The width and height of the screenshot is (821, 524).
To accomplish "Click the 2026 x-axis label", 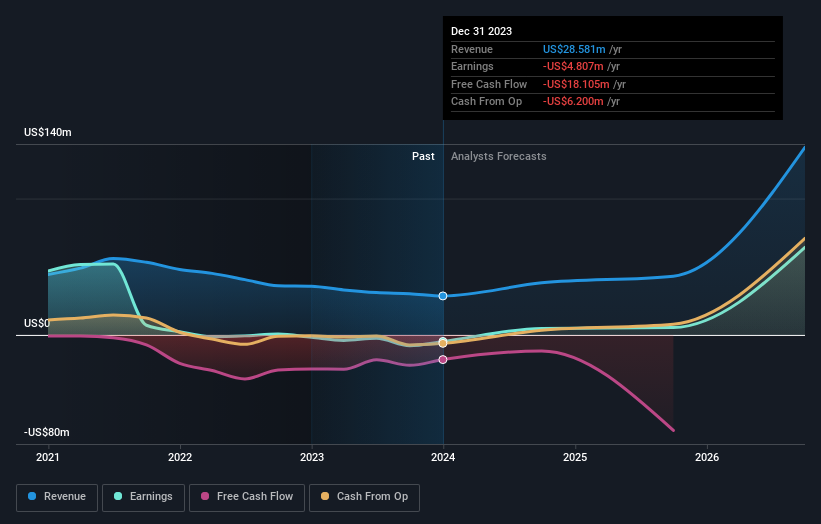I will point(707,457).
